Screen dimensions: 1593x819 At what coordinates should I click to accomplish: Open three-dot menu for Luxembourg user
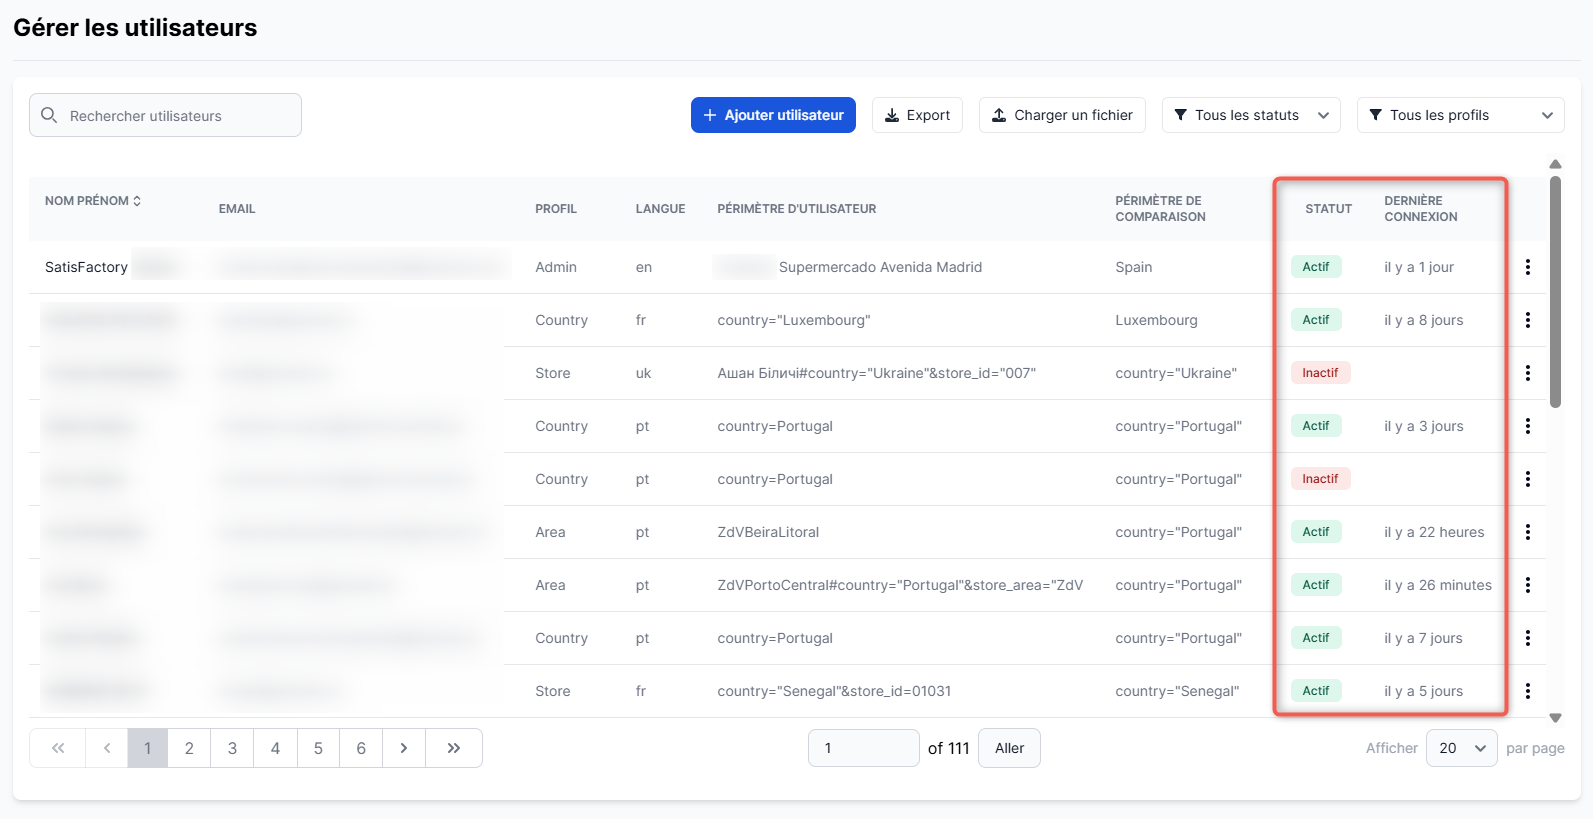tap(1527, 320)
